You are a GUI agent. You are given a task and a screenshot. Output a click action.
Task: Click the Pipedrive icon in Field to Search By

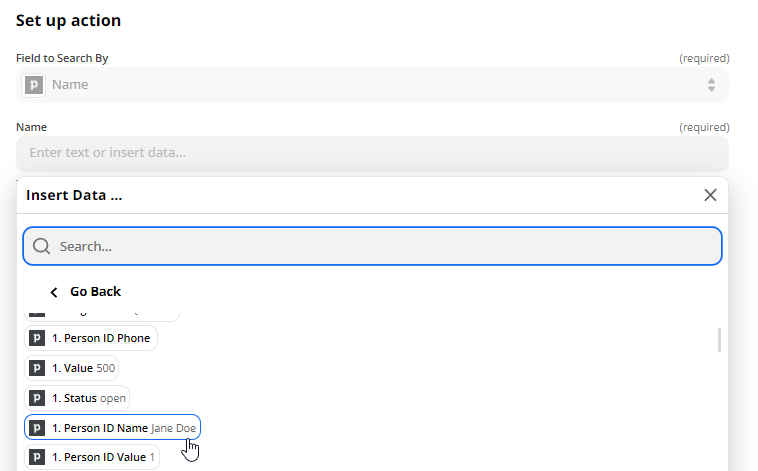[x=33, y=85]
